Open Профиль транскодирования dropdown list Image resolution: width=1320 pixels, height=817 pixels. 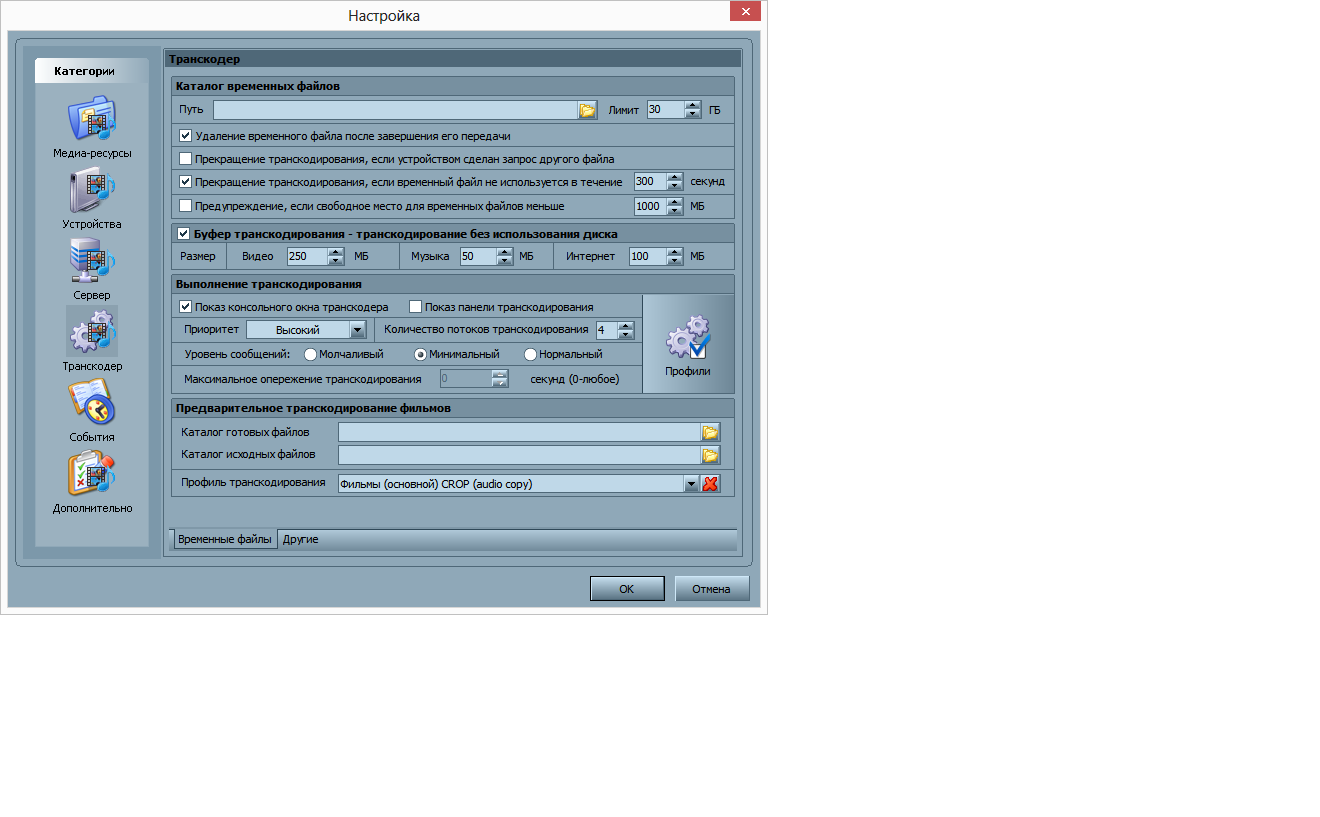pyautogui.click(x=690, y=484)
